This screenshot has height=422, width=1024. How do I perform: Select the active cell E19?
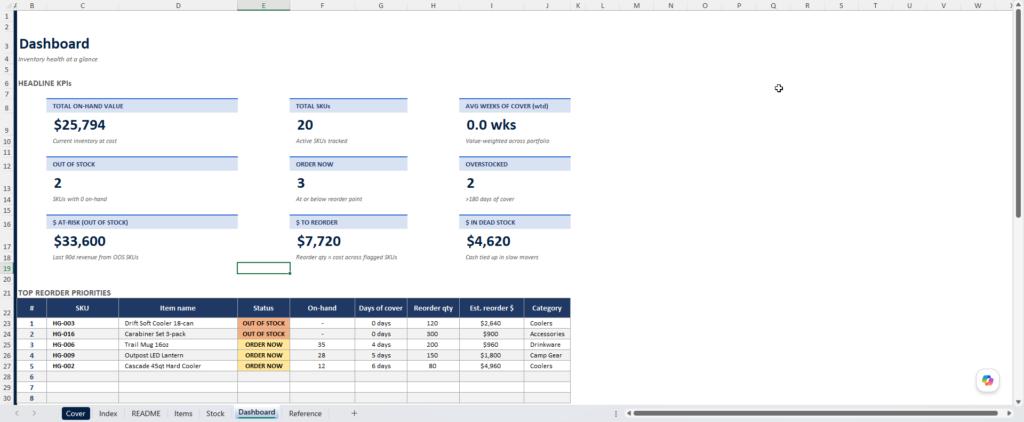(x=263, y=268)
